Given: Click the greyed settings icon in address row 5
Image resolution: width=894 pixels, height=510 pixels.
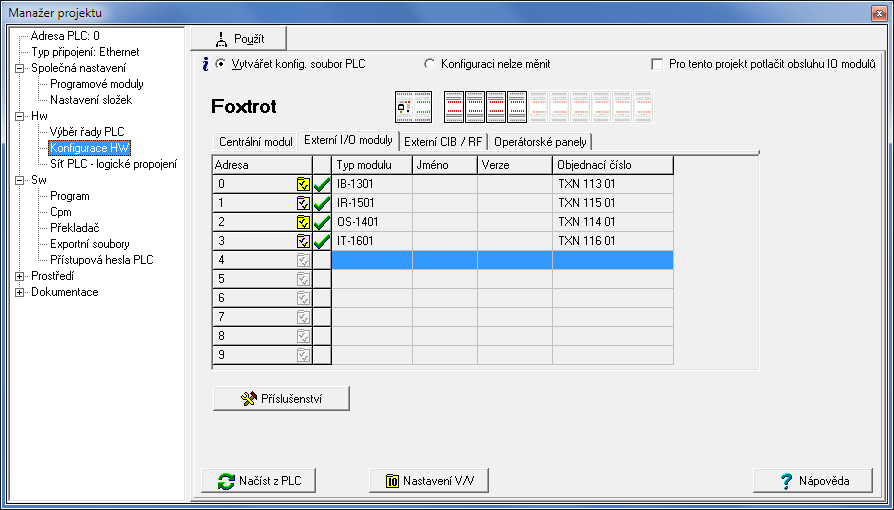Looking at the screenshot, I should (303, 279).
